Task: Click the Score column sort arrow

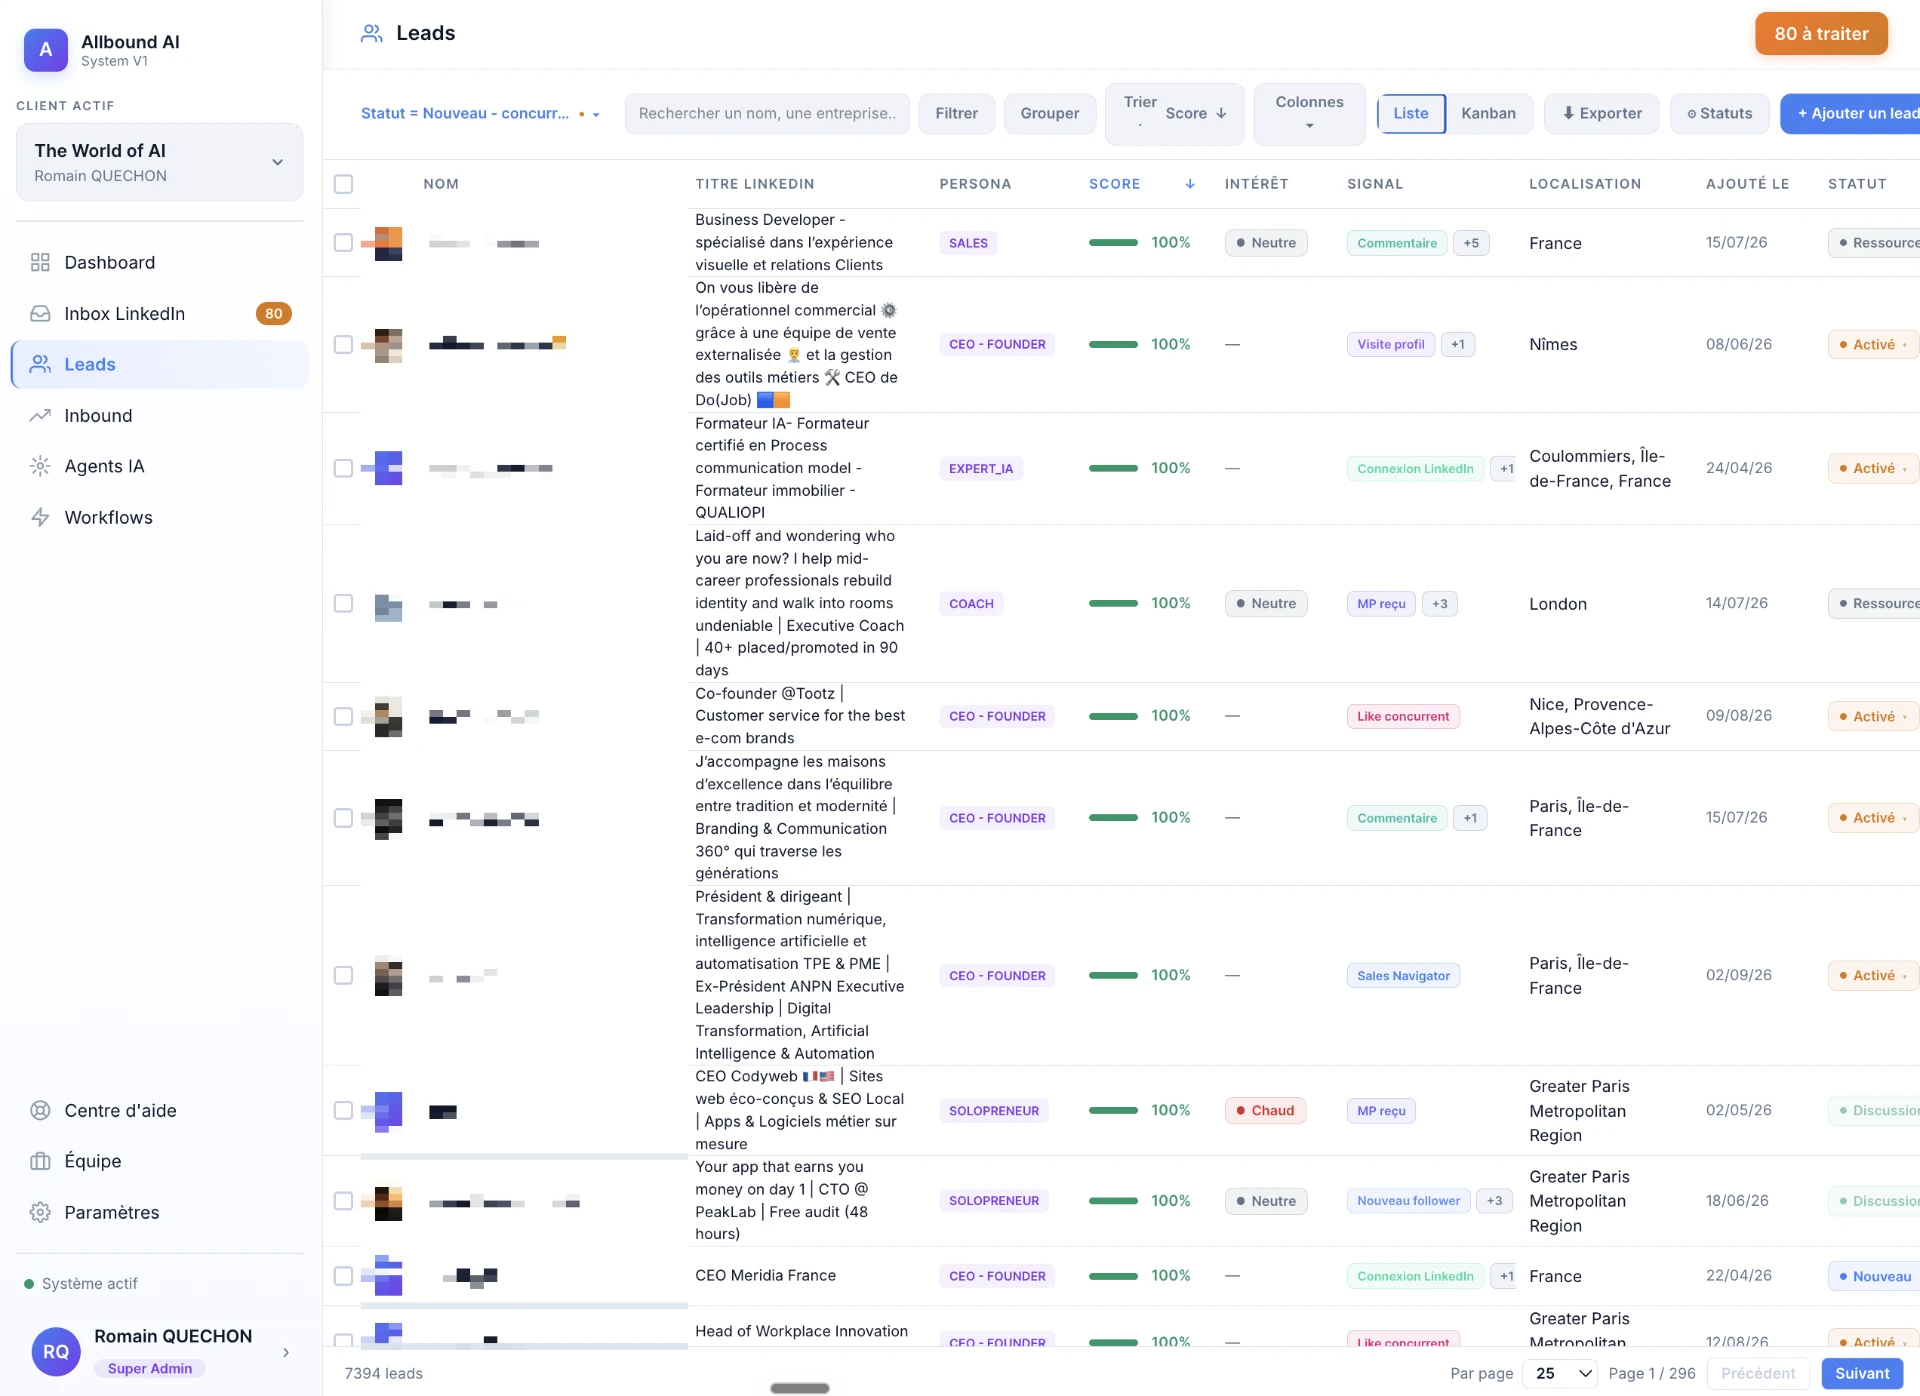Action: click(x=1190, y=184)
